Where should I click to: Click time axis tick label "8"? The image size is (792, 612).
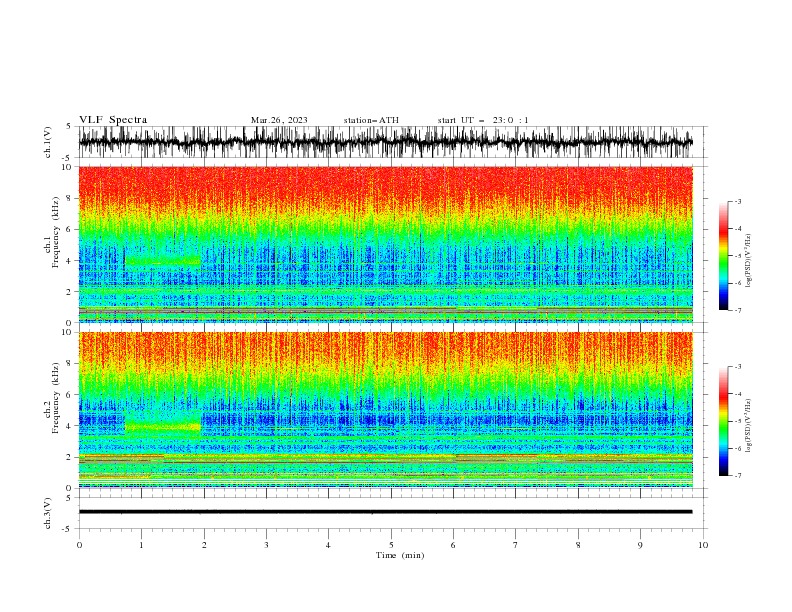[578, 545]
